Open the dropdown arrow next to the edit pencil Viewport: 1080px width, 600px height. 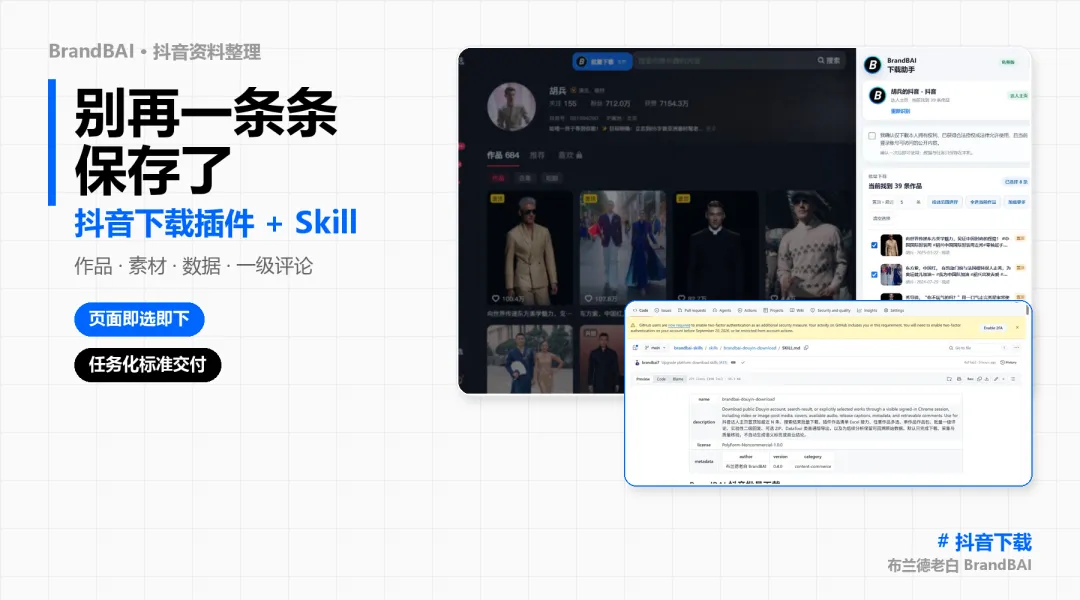point(1004,379)
